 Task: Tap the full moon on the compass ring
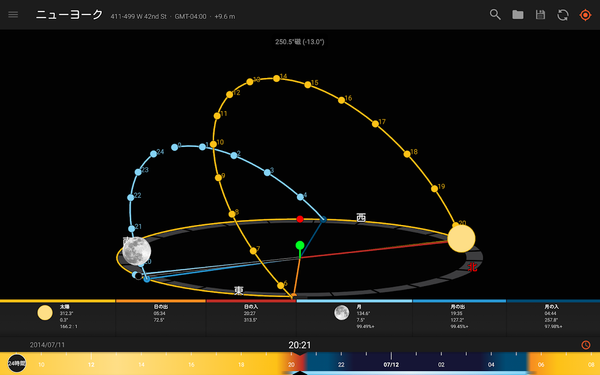point(137,251)
